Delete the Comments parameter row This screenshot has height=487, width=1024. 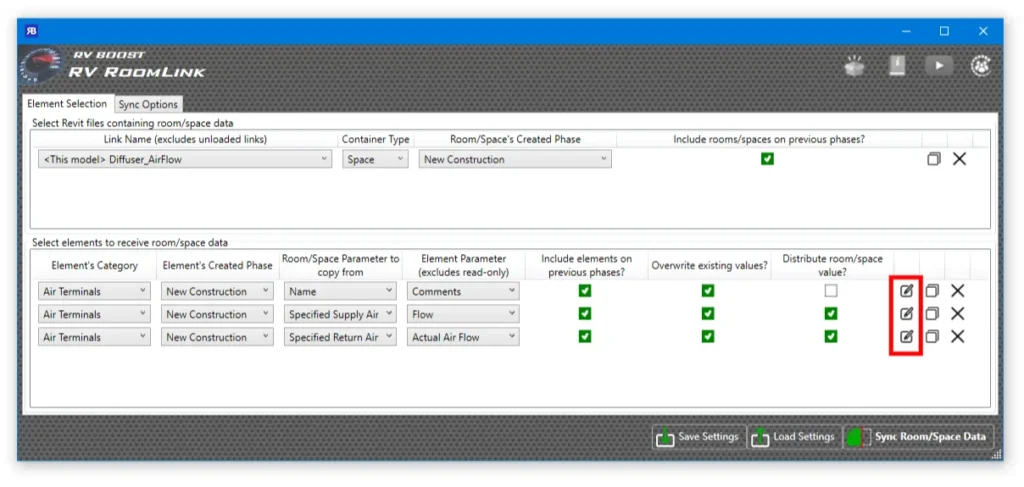point(957,291)
